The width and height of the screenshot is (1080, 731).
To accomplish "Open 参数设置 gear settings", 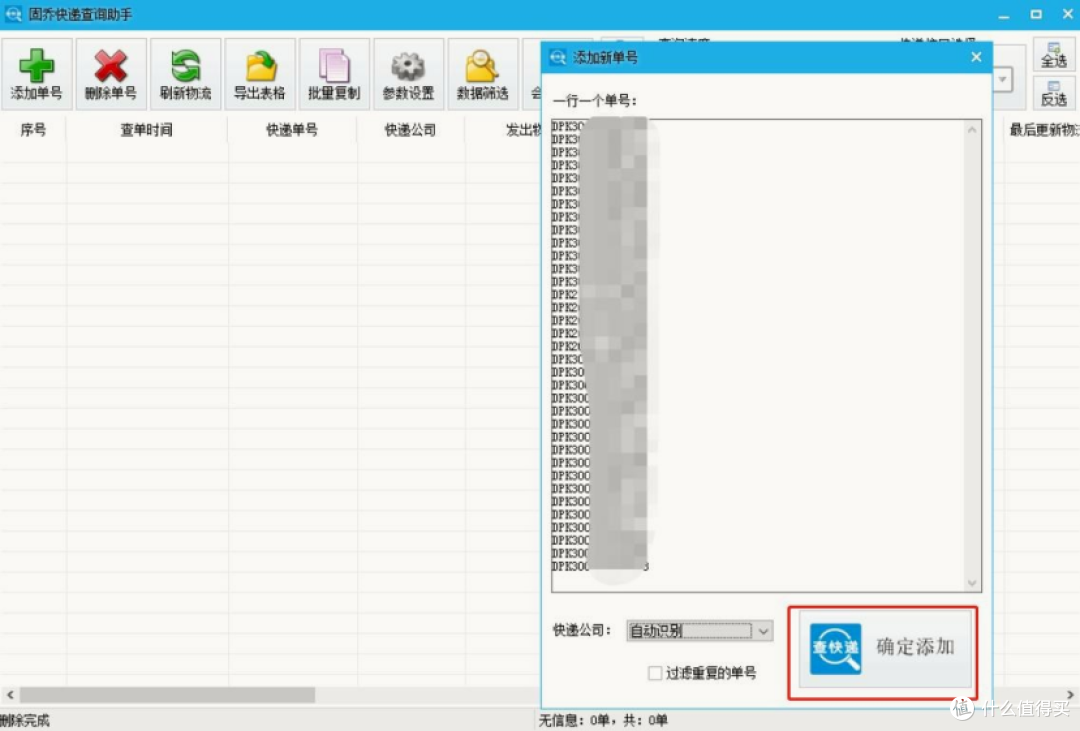I will click(x=408, y=74).
